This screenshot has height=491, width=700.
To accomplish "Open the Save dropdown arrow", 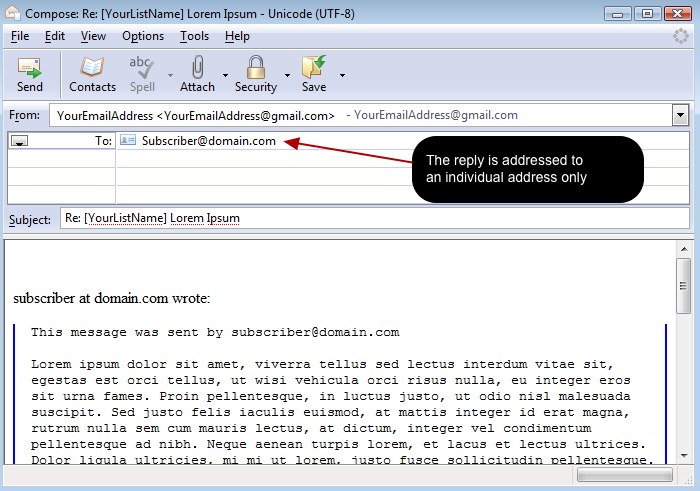I will point(342,75).
